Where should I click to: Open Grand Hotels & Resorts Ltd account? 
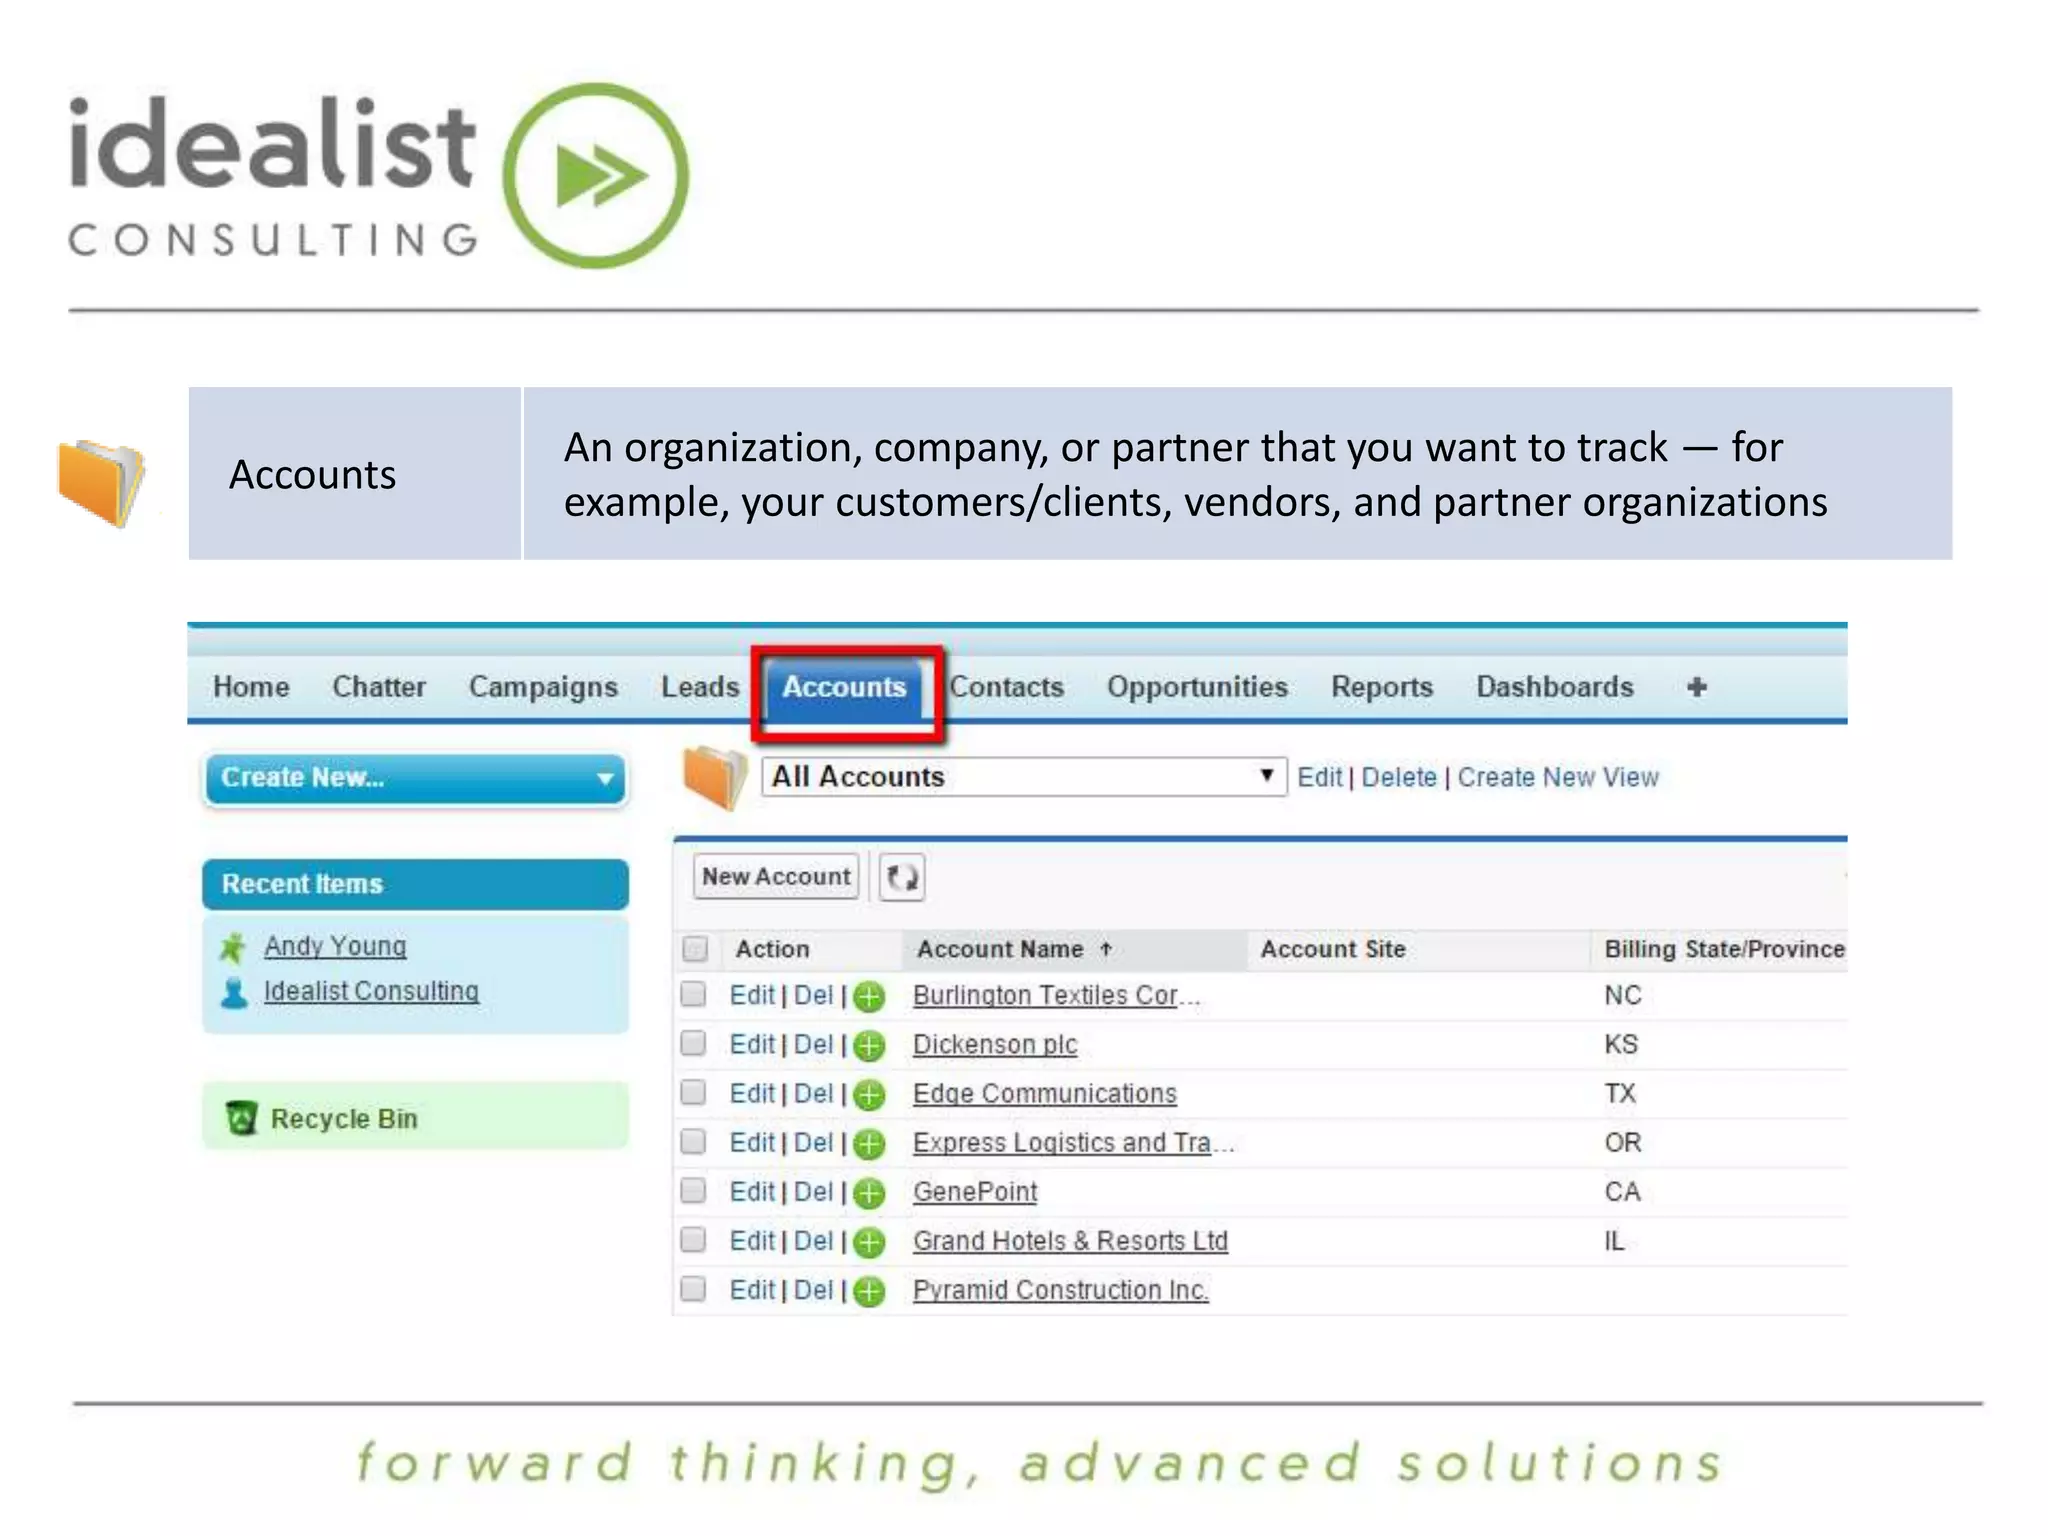(x=1070, y=1241)
